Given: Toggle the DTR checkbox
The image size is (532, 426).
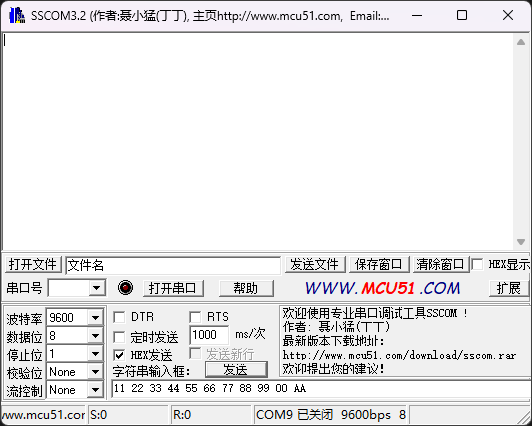Looking at the screenshot, I should click(119, 317).
